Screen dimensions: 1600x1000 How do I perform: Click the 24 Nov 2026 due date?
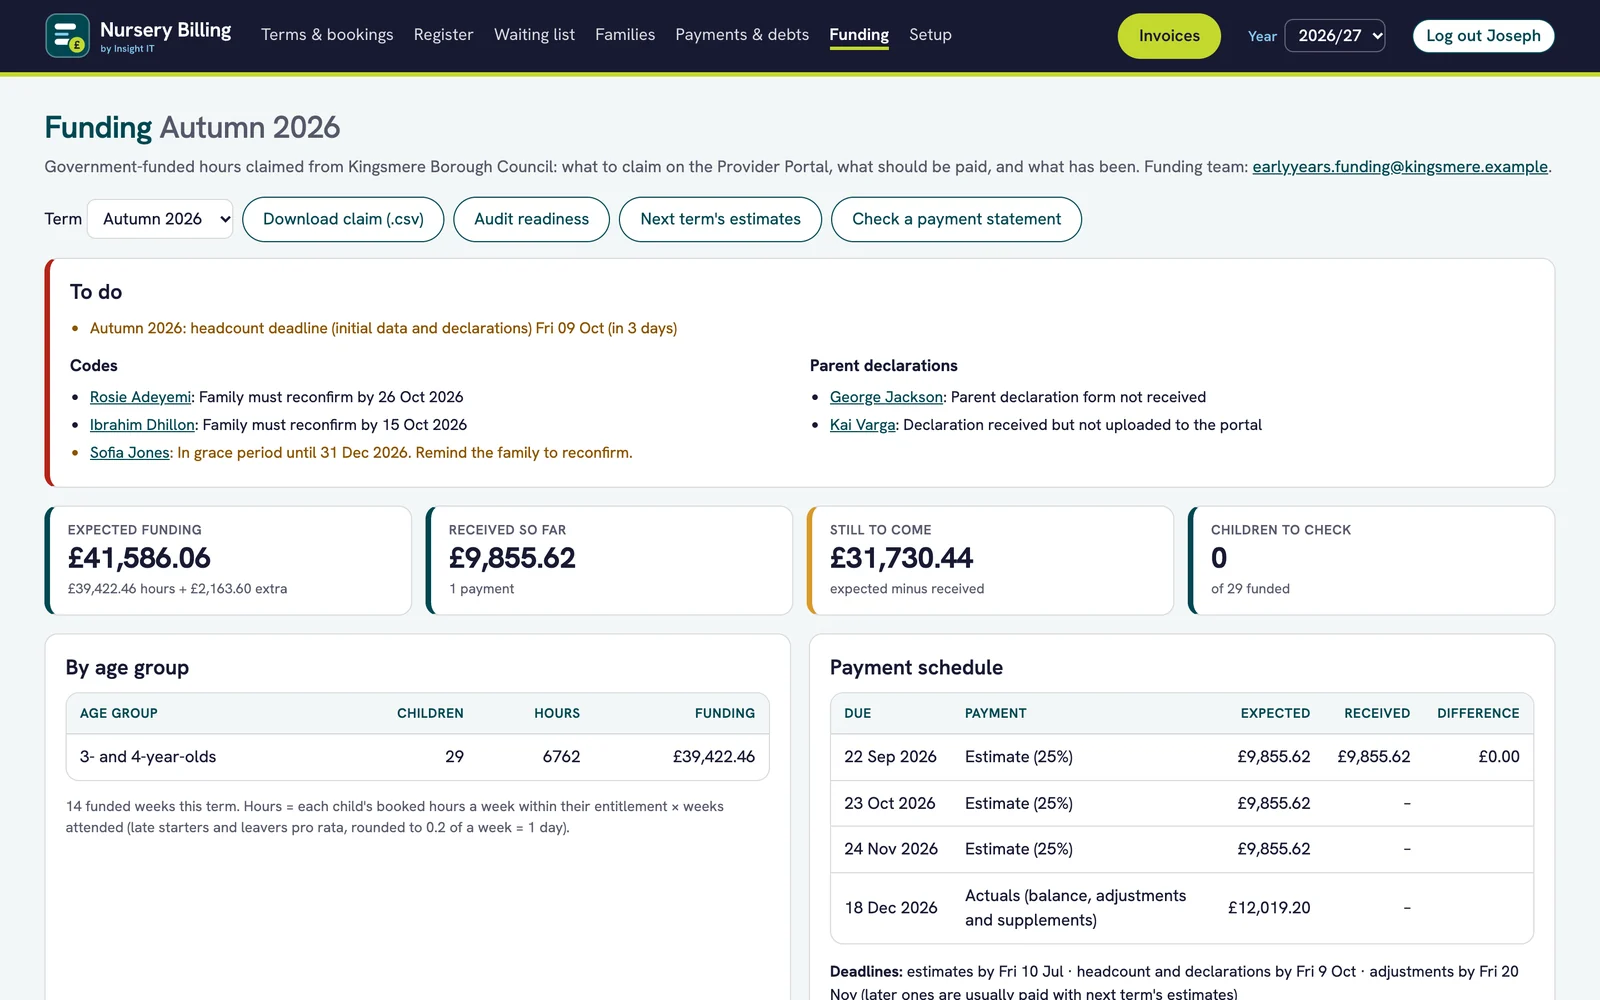coord(891,849)
